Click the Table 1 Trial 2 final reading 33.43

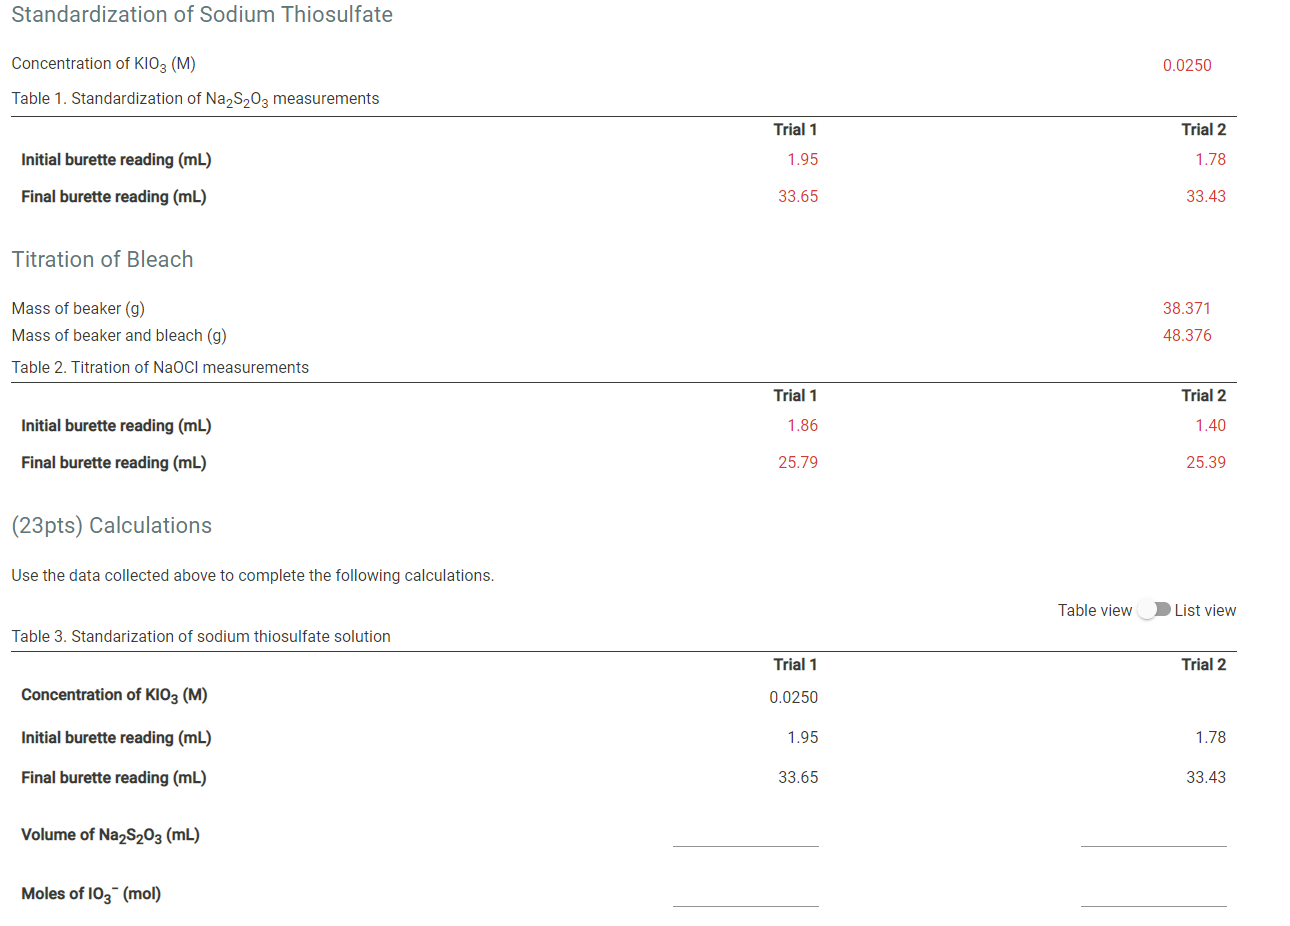click(x=1205, y=196)
